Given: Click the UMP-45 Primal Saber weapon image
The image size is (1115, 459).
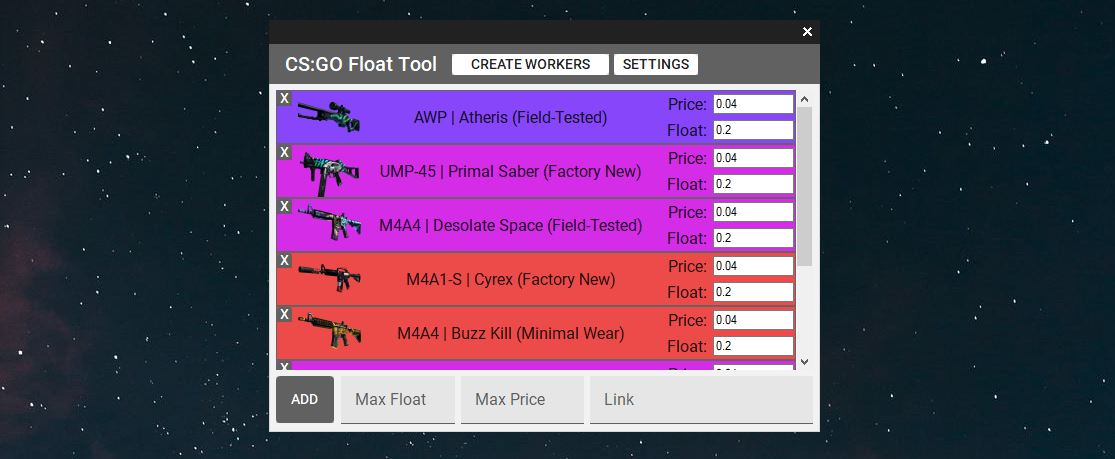Looking at the screenshot, I should pos(329,173).
